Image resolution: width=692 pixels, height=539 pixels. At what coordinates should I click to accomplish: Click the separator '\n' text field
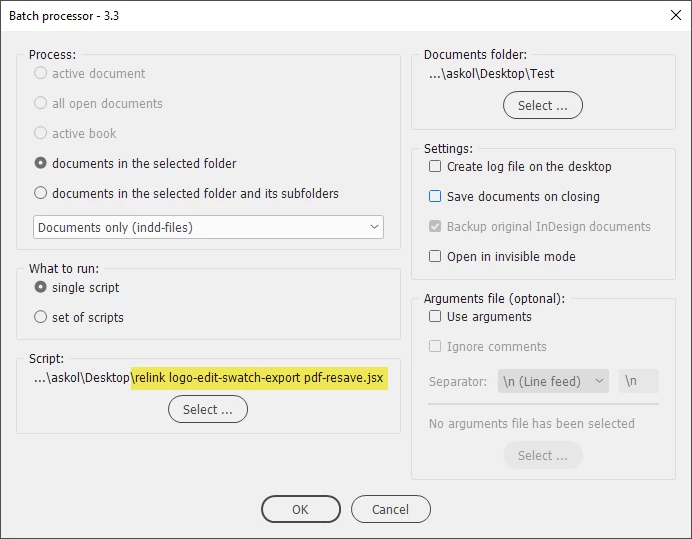639,381
